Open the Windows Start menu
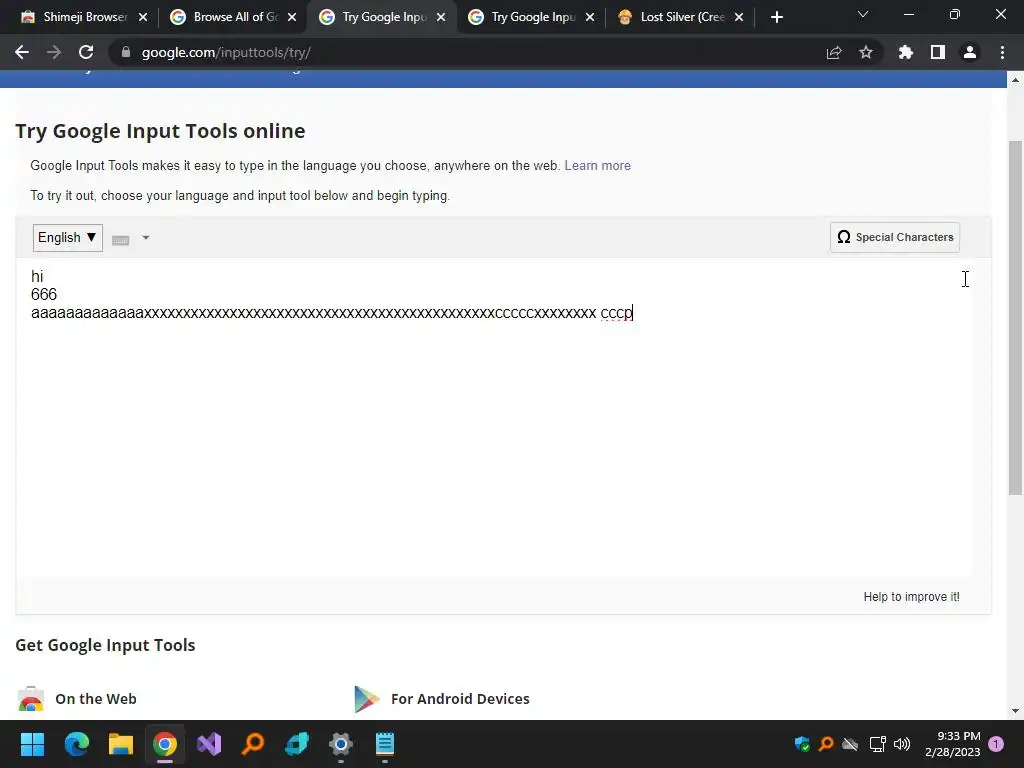Screen dimensions: 1024x768 click(32, 744)
